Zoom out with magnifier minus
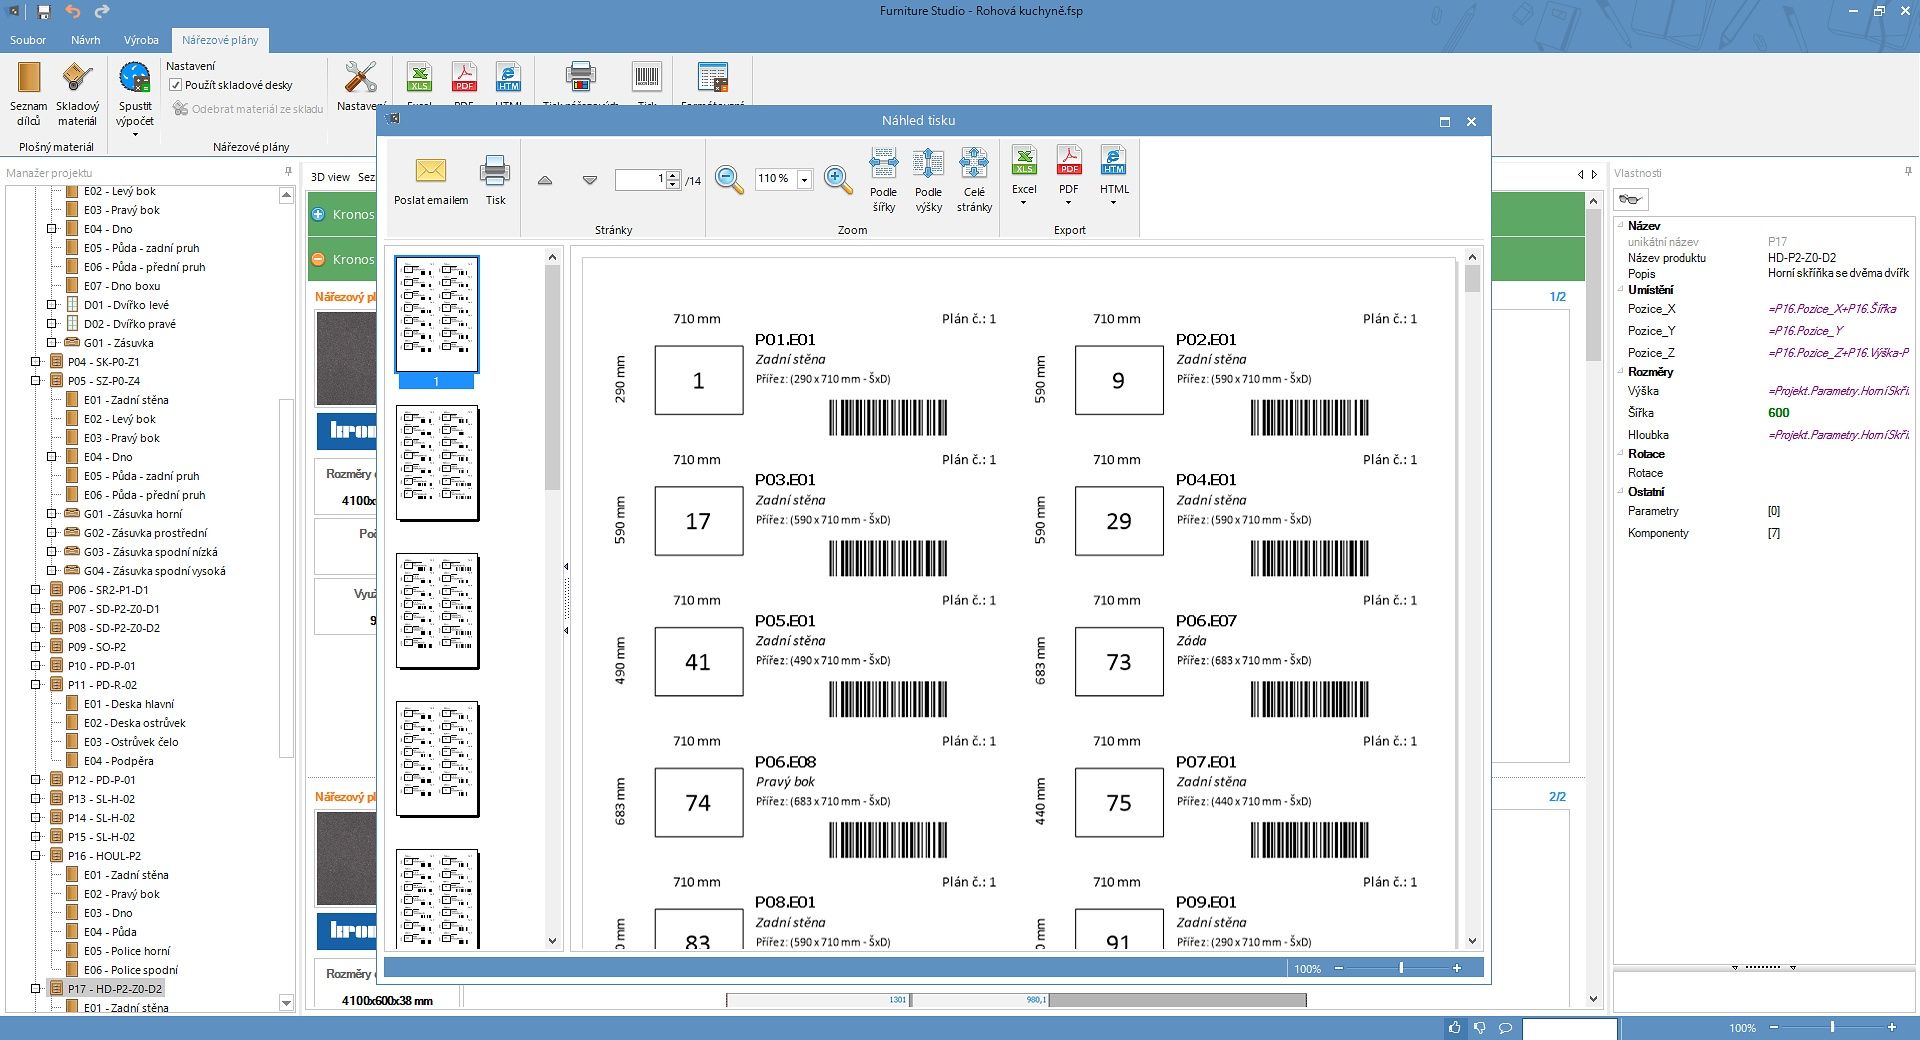Screen dimensions: 1920x1040 [729, 179]
